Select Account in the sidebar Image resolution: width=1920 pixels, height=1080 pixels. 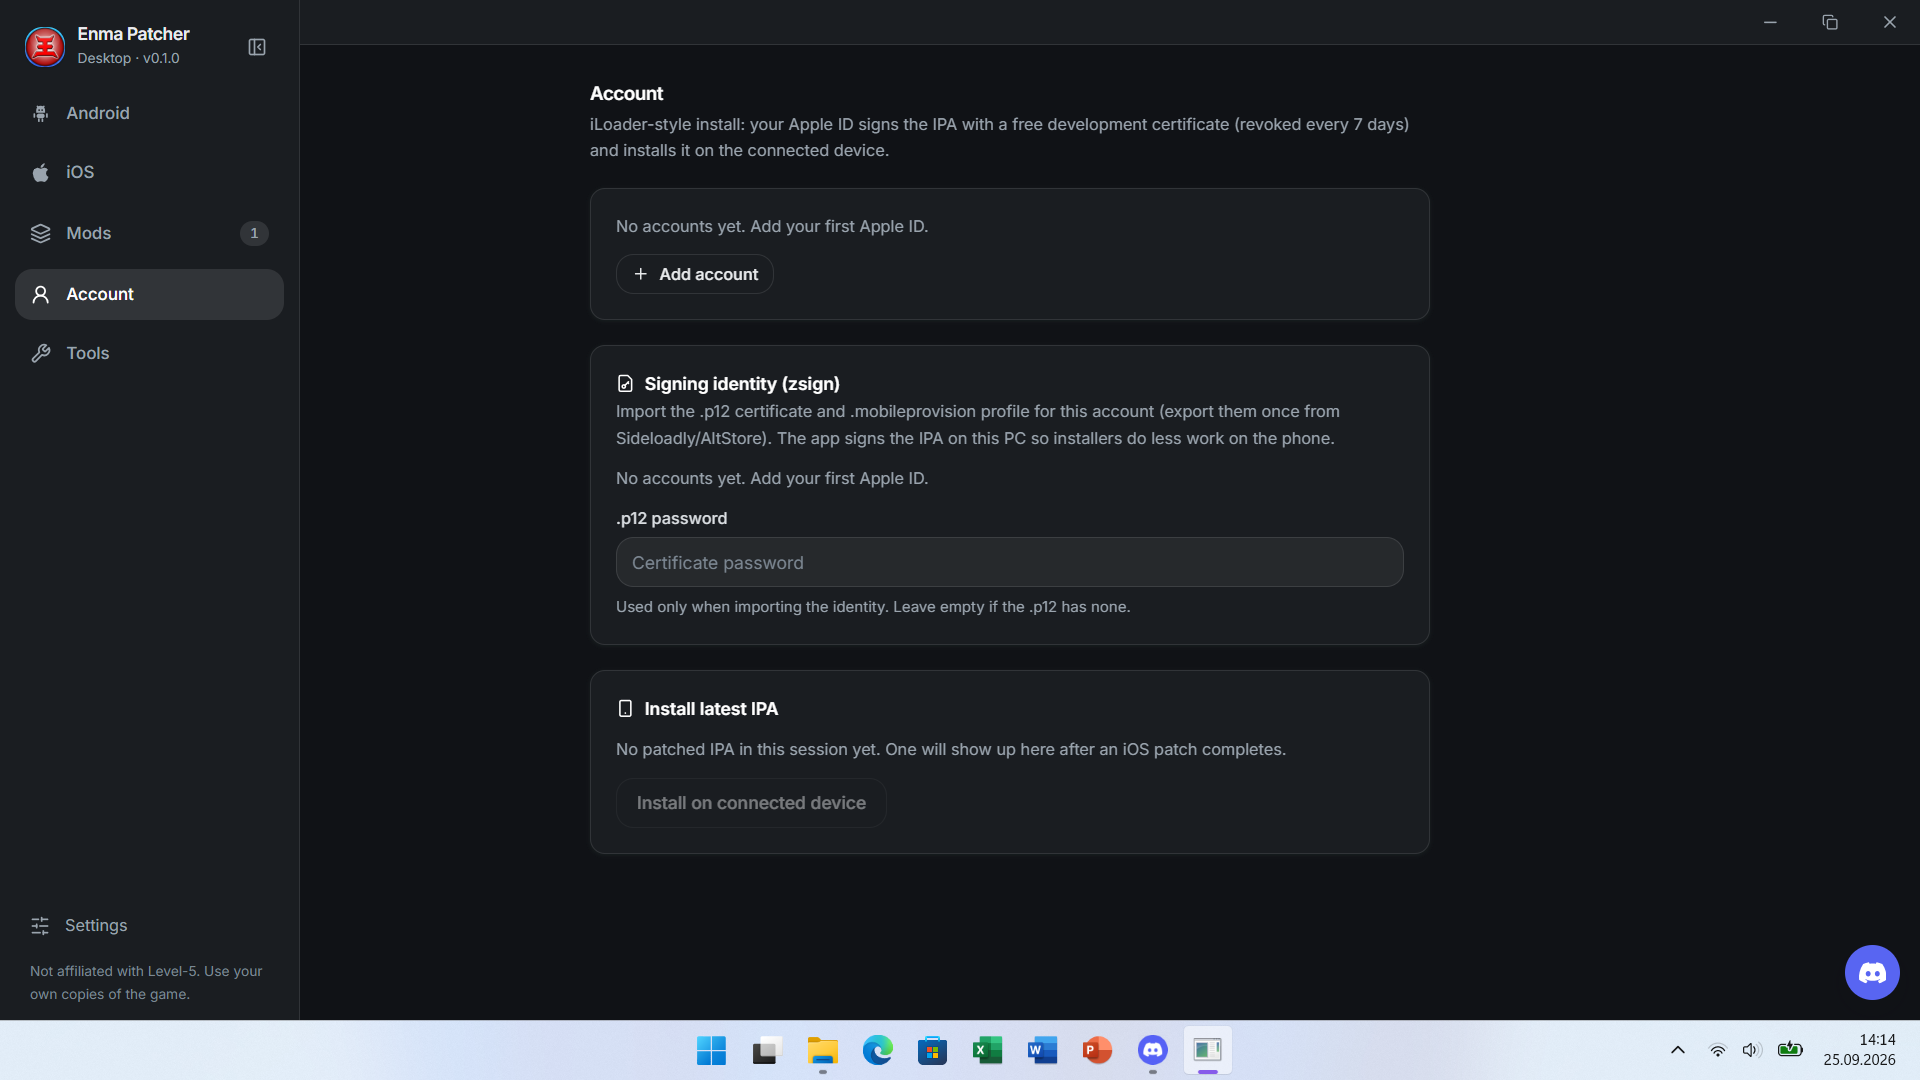(x=149, y=294)
